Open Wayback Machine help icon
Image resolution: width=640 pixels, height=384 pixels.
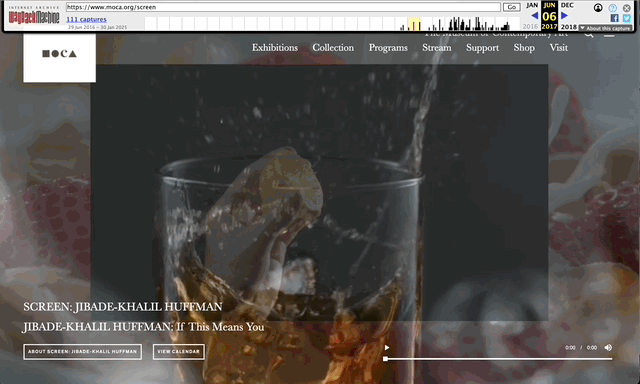(x=613, y=8)
